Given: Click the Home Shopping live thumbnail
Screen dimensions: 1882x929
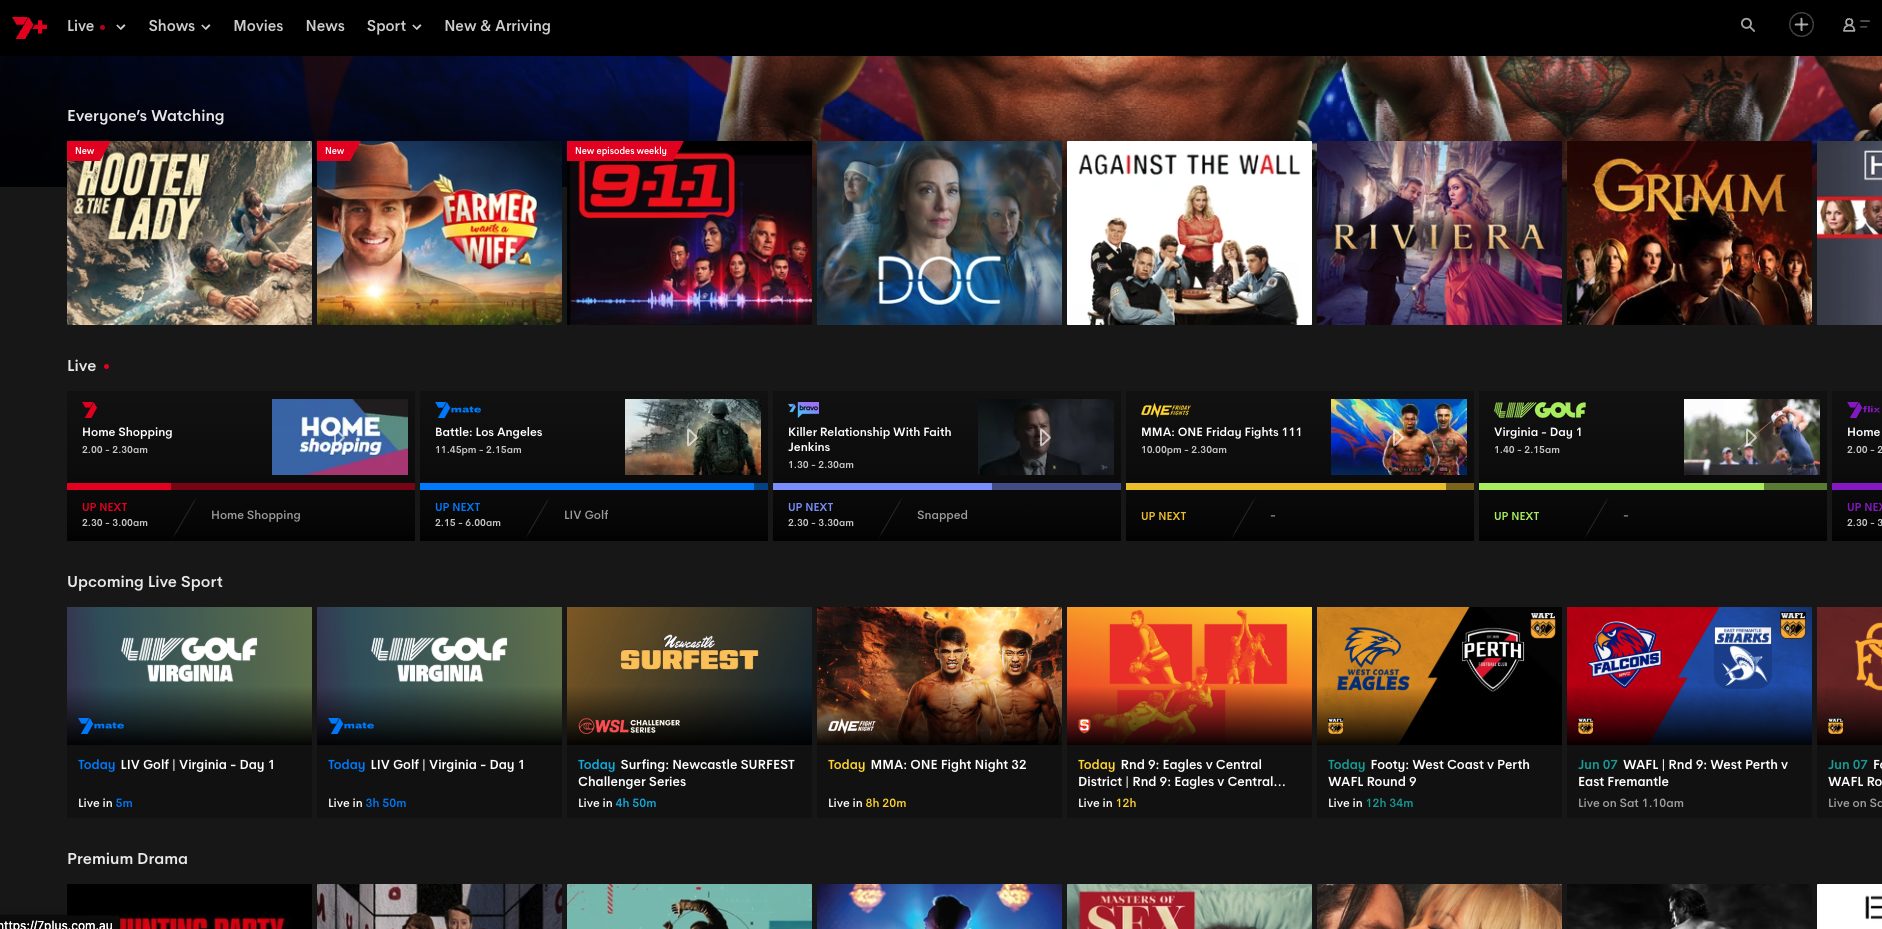Looking at the screenshot, I should click(x=340, y=437).
